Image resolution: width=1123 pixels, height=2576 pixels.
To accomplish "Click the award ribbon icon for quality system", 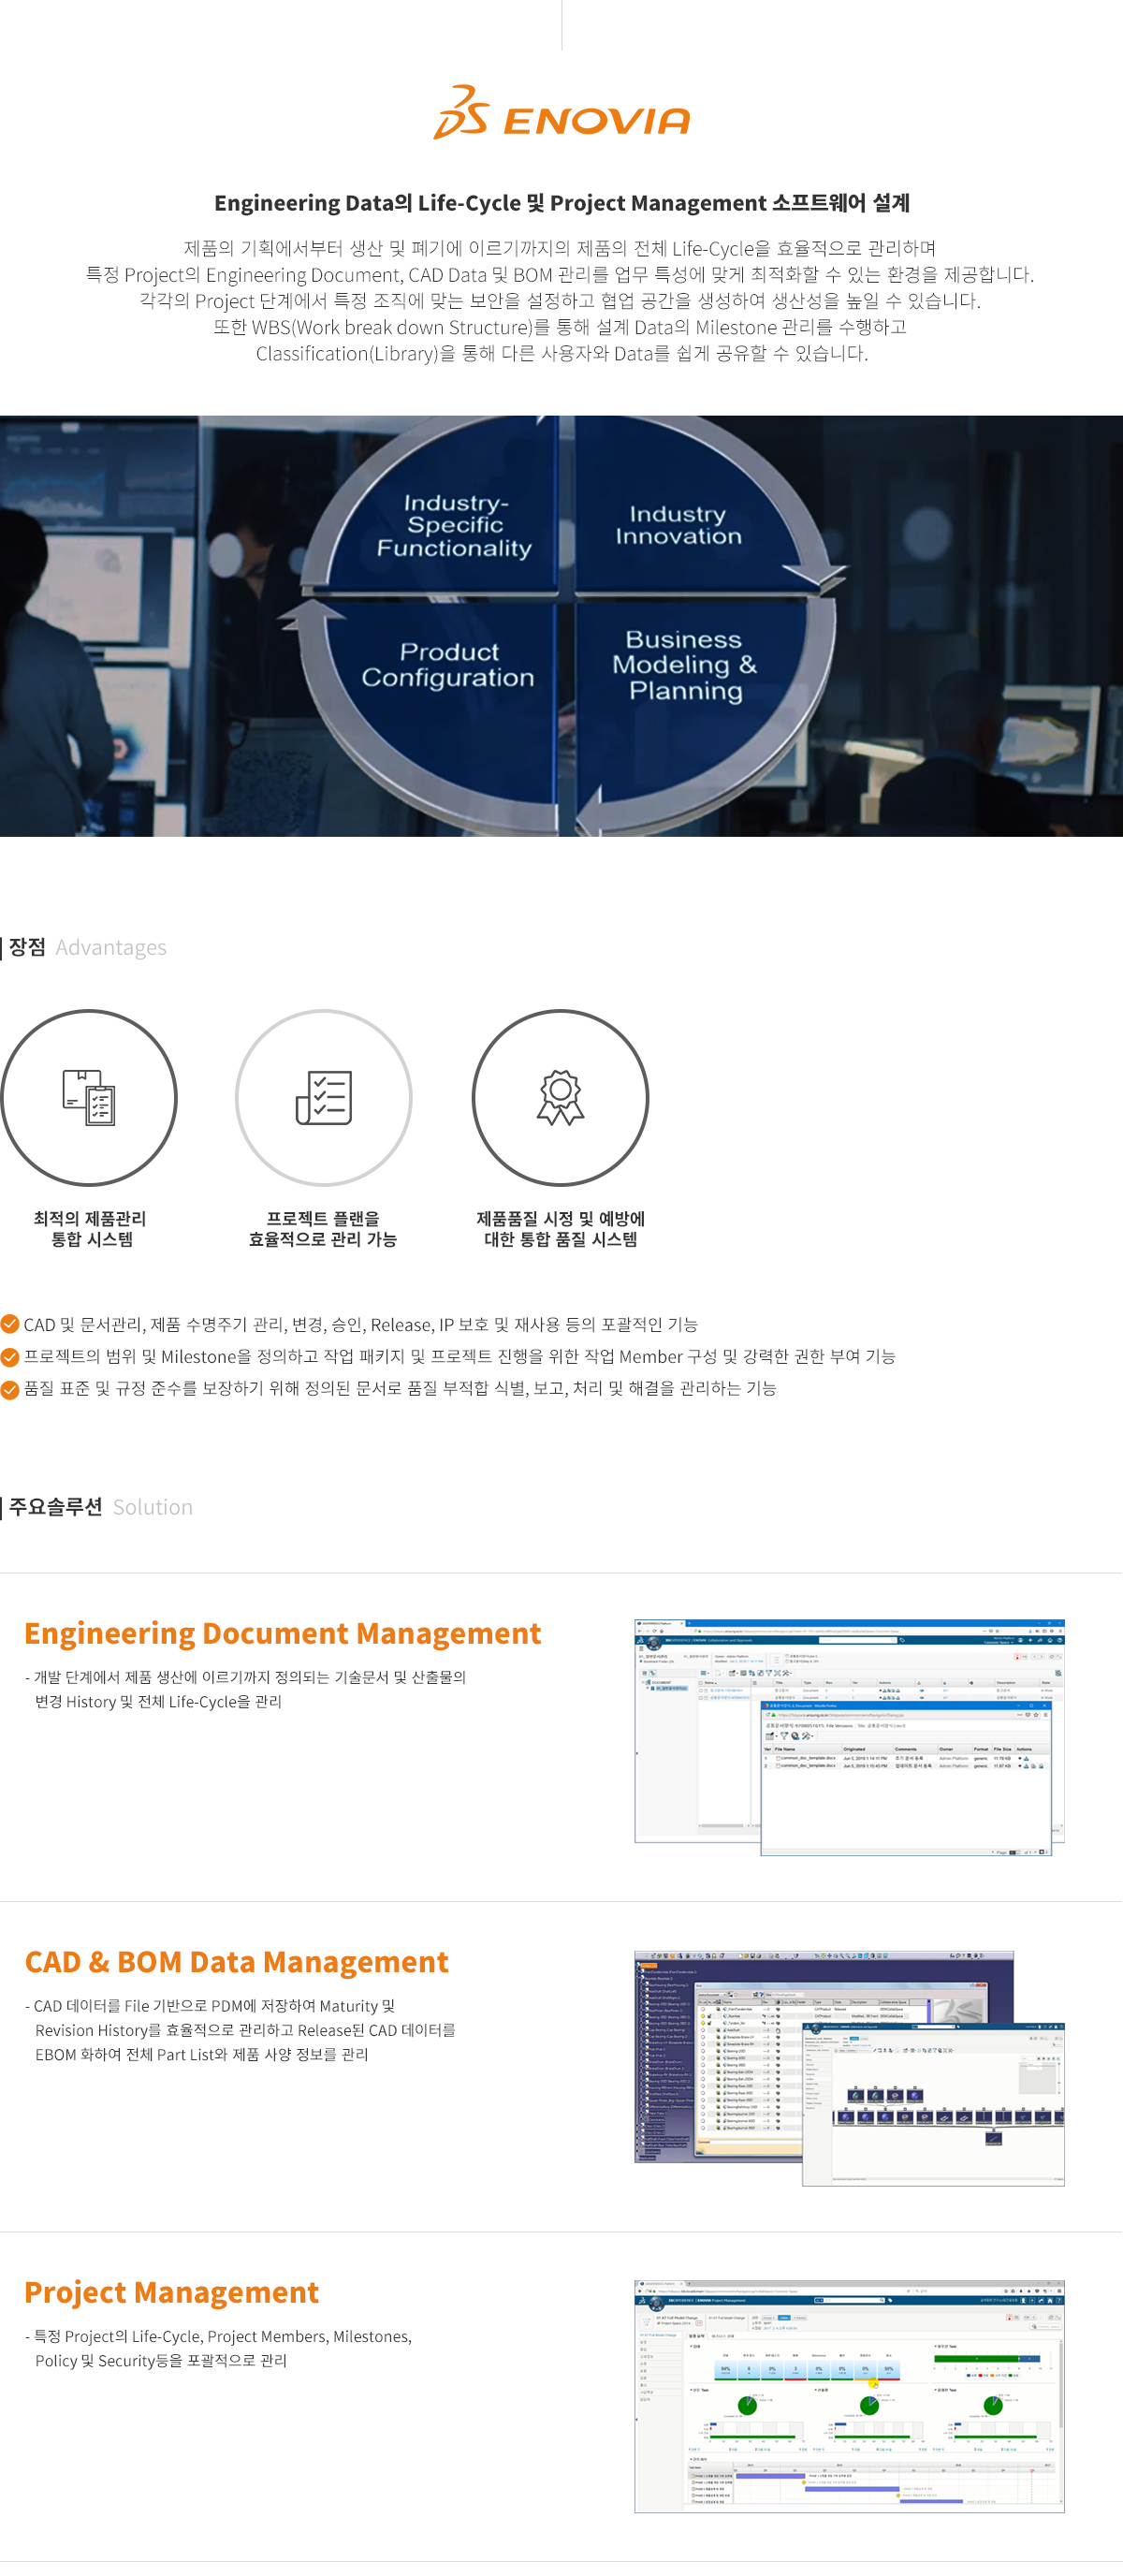I will tap(560, 1097).
